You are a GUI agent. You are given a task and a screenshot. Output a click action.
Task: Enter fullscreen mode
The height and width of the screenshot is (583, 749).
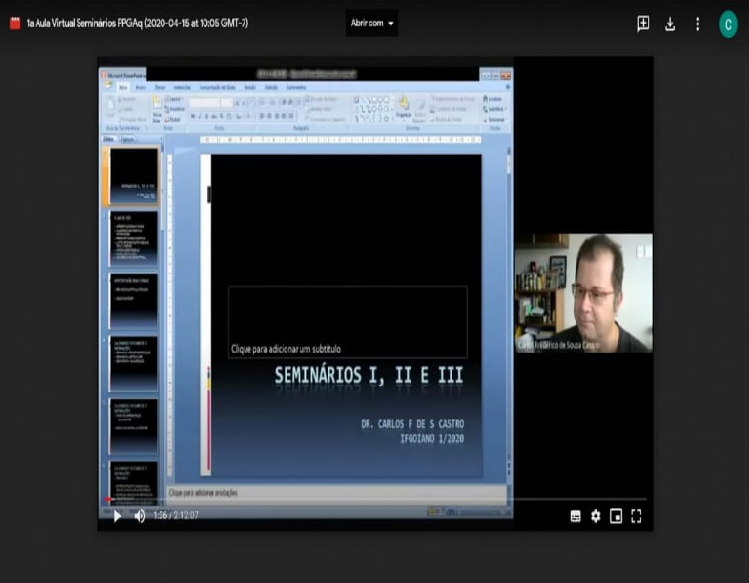point(636,516)
